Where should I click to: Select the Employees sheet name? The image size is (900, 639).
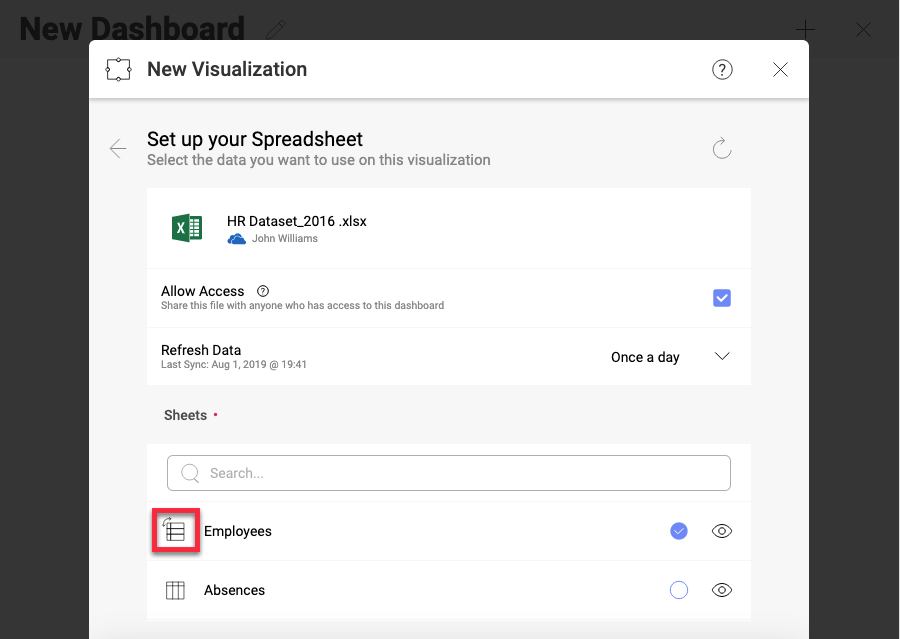(x=238, y=531)
